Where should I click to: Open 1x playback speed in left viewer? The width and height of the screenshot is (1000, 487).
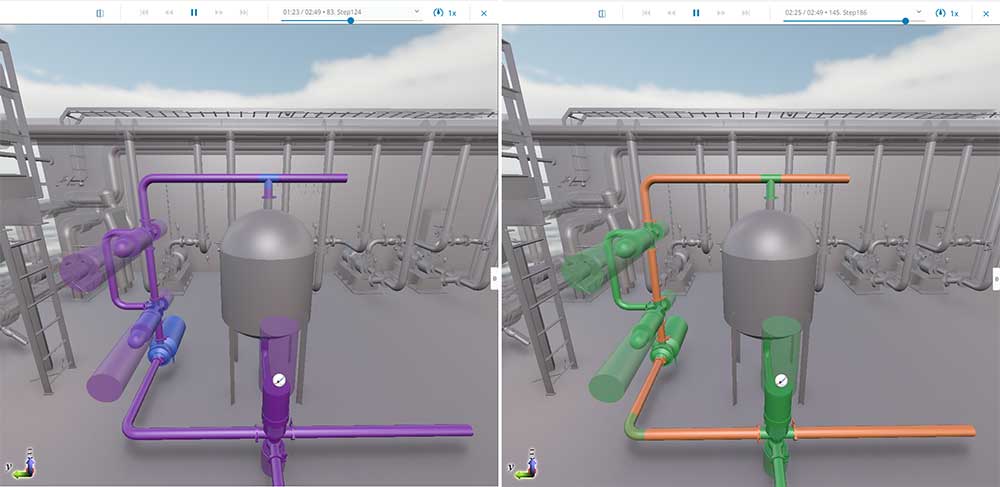tap(445, 13)
